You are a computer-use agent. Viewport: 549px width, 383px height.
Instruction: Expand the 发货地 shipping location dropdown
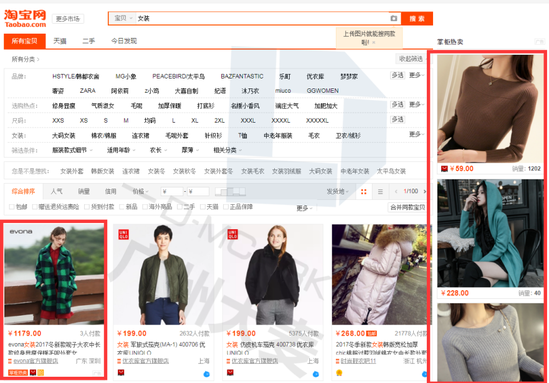click(x=338, y=192)
